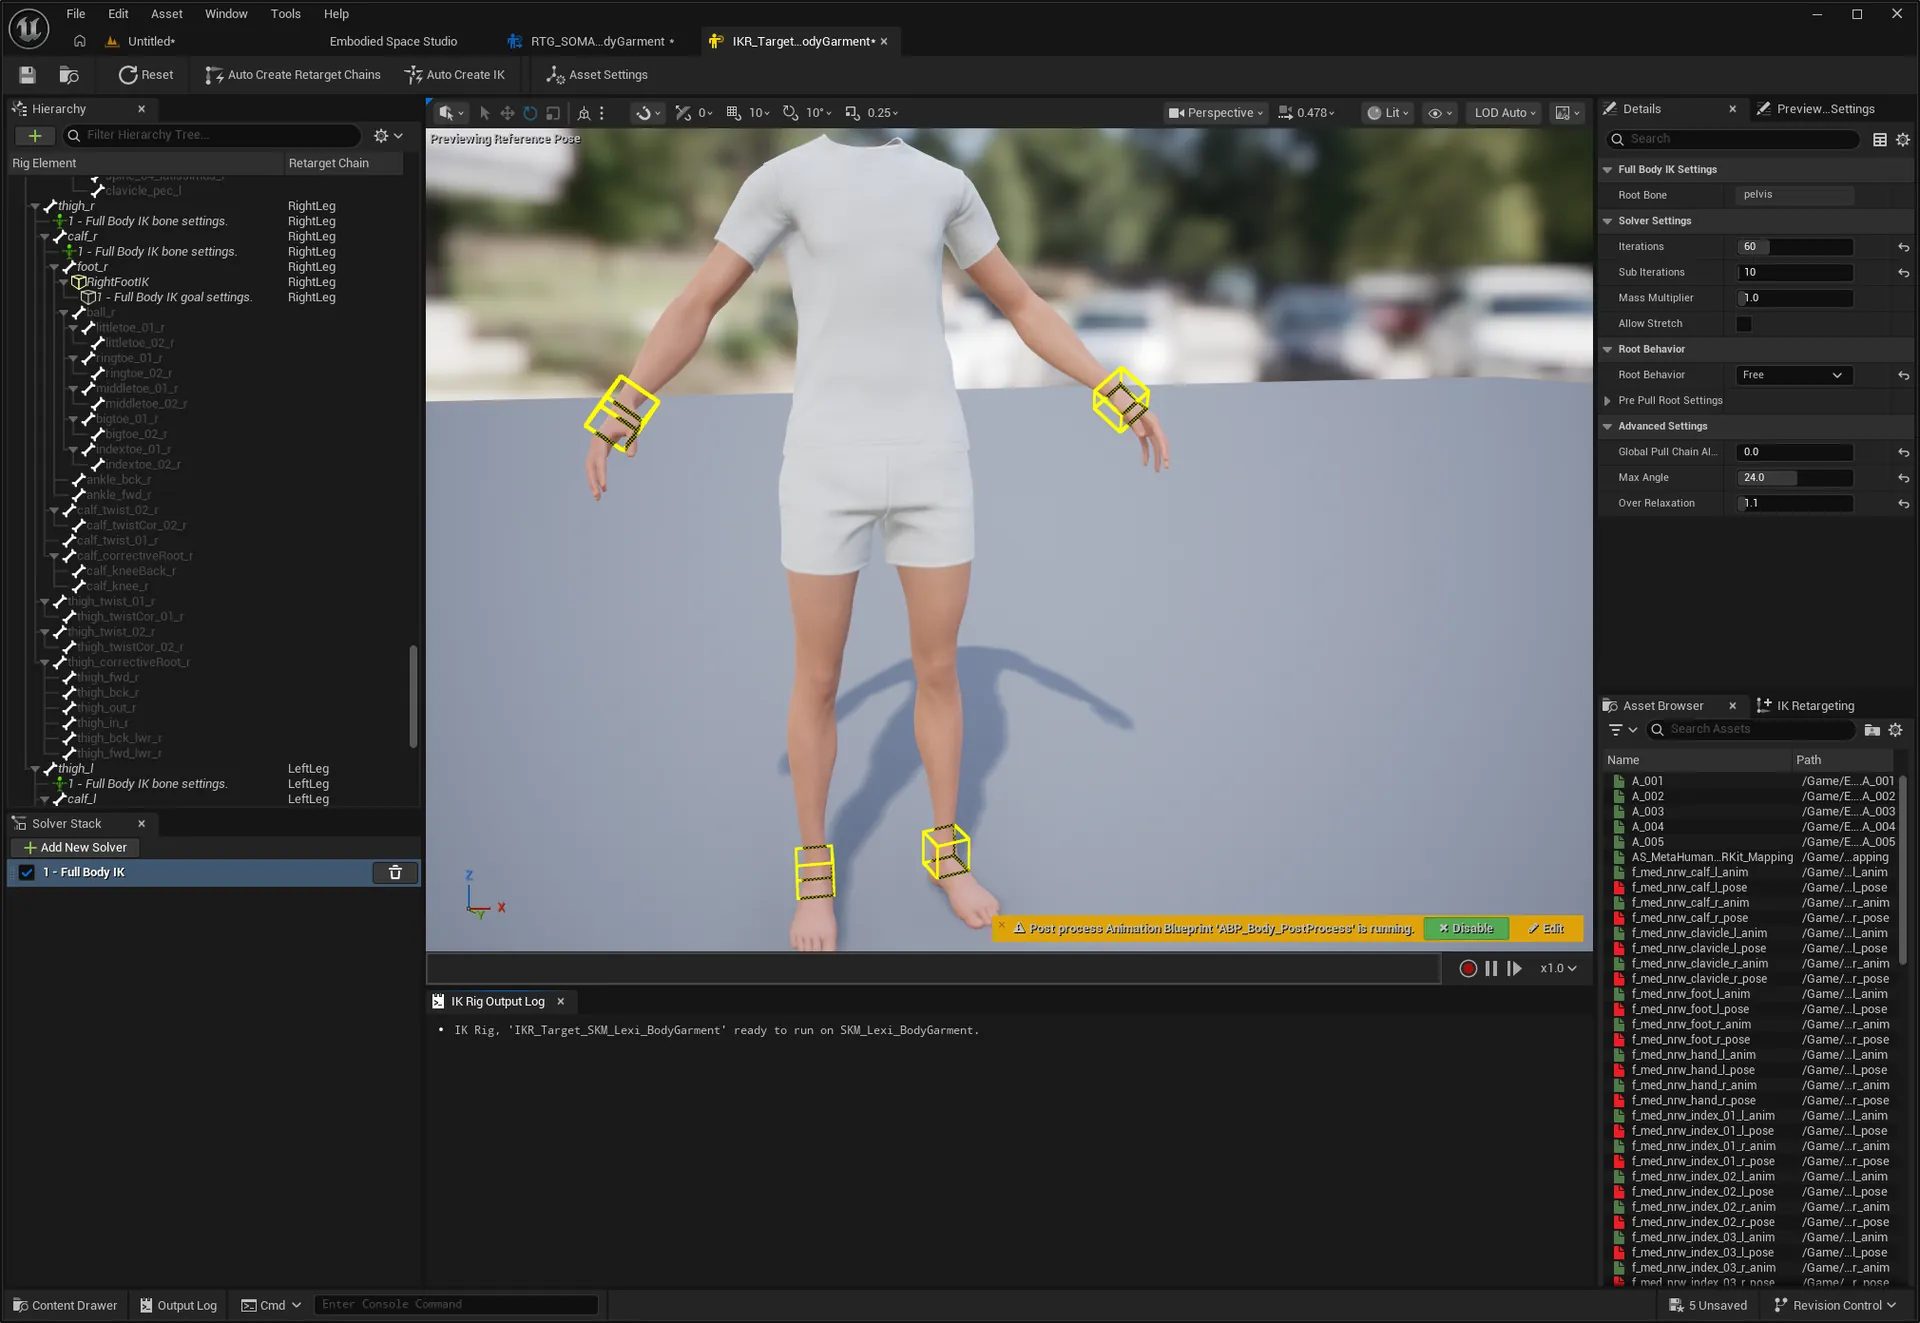1920x1323 pixels.
Task: Reset Sub Iterations to default value
Action: click(1904, 273)
